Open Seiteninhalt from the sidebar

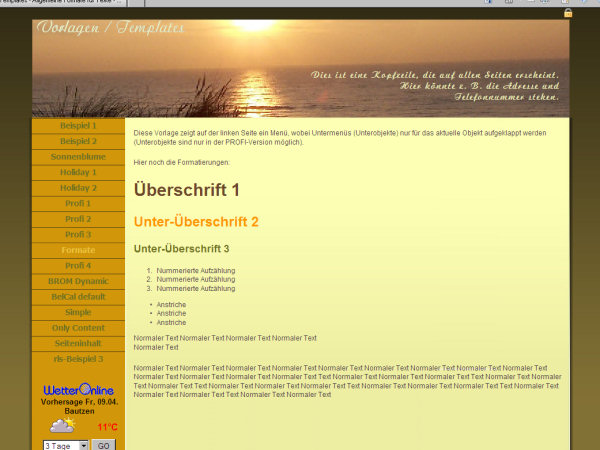tap(78, 343)
